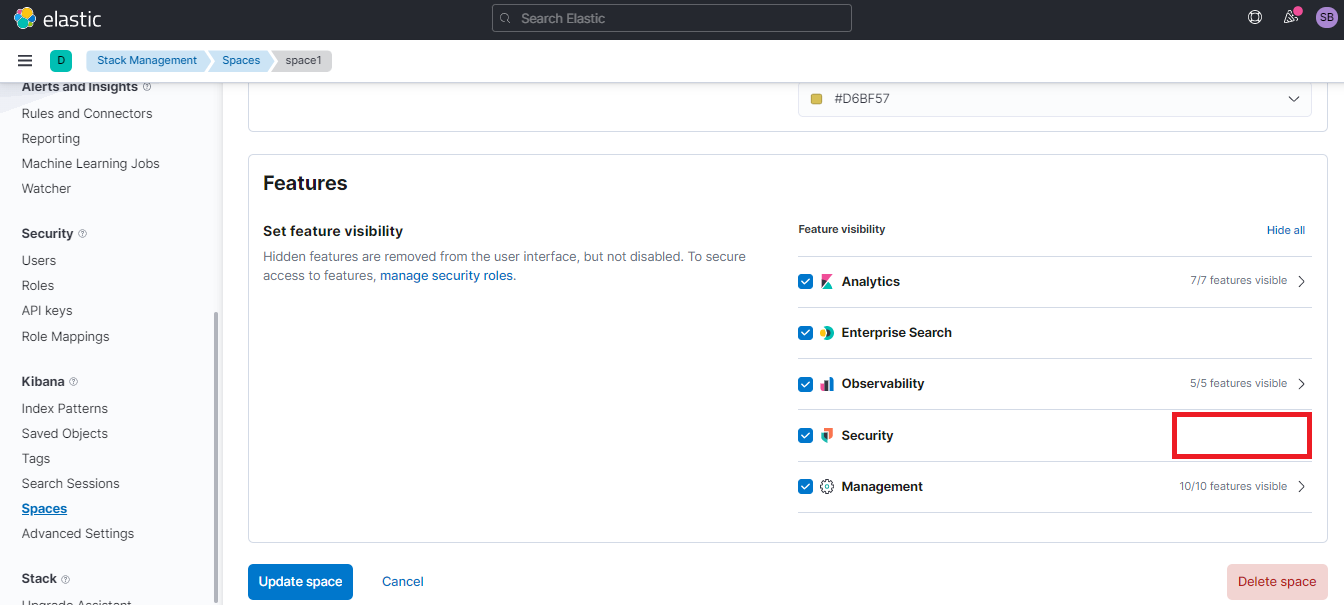Click the Cancel link
1344x605 pixels.
click(403, 582)
